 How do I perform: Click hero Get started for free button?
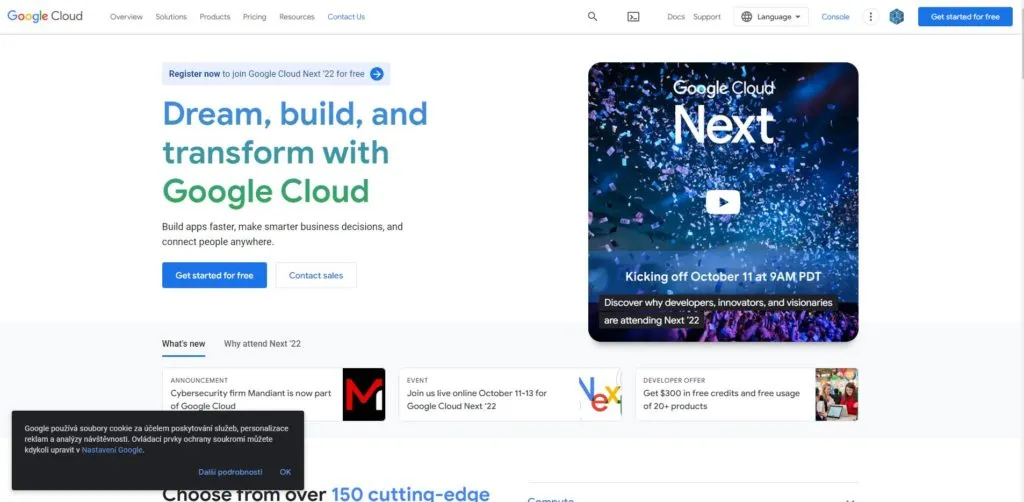[214, 275]
